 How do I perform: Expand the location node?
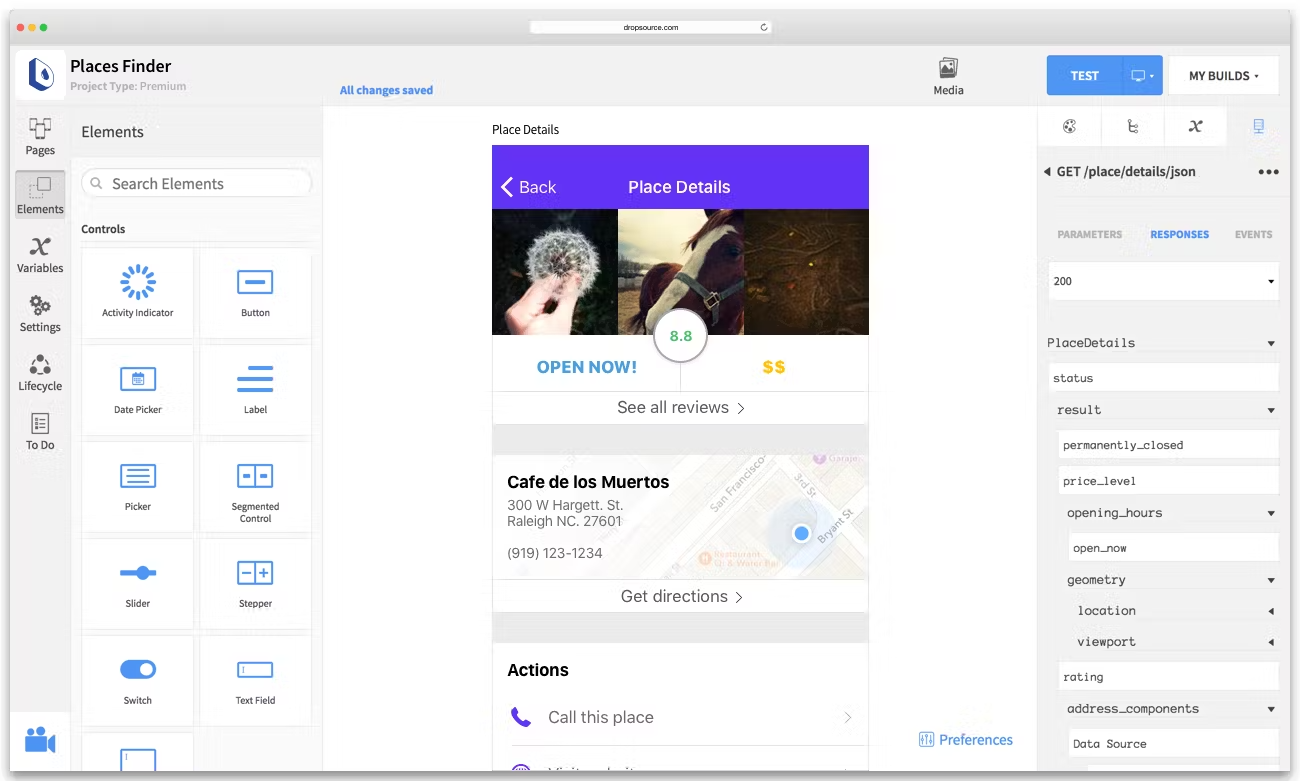tap(1271, 611)
